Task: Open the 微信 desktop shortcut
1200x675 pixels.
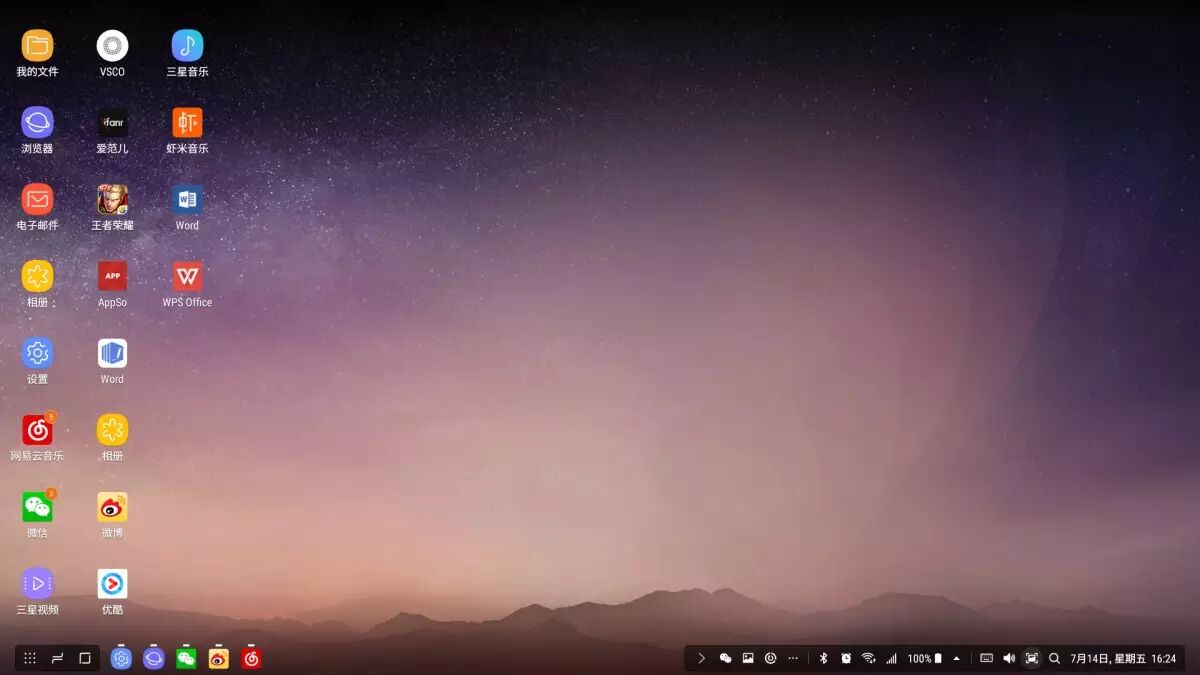Action: (37, 507)
